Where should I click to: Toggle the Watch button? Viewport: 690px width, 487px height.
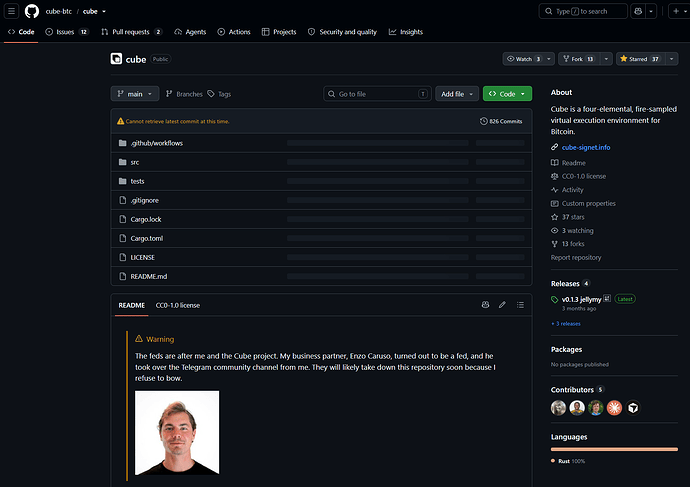[523, 59]
